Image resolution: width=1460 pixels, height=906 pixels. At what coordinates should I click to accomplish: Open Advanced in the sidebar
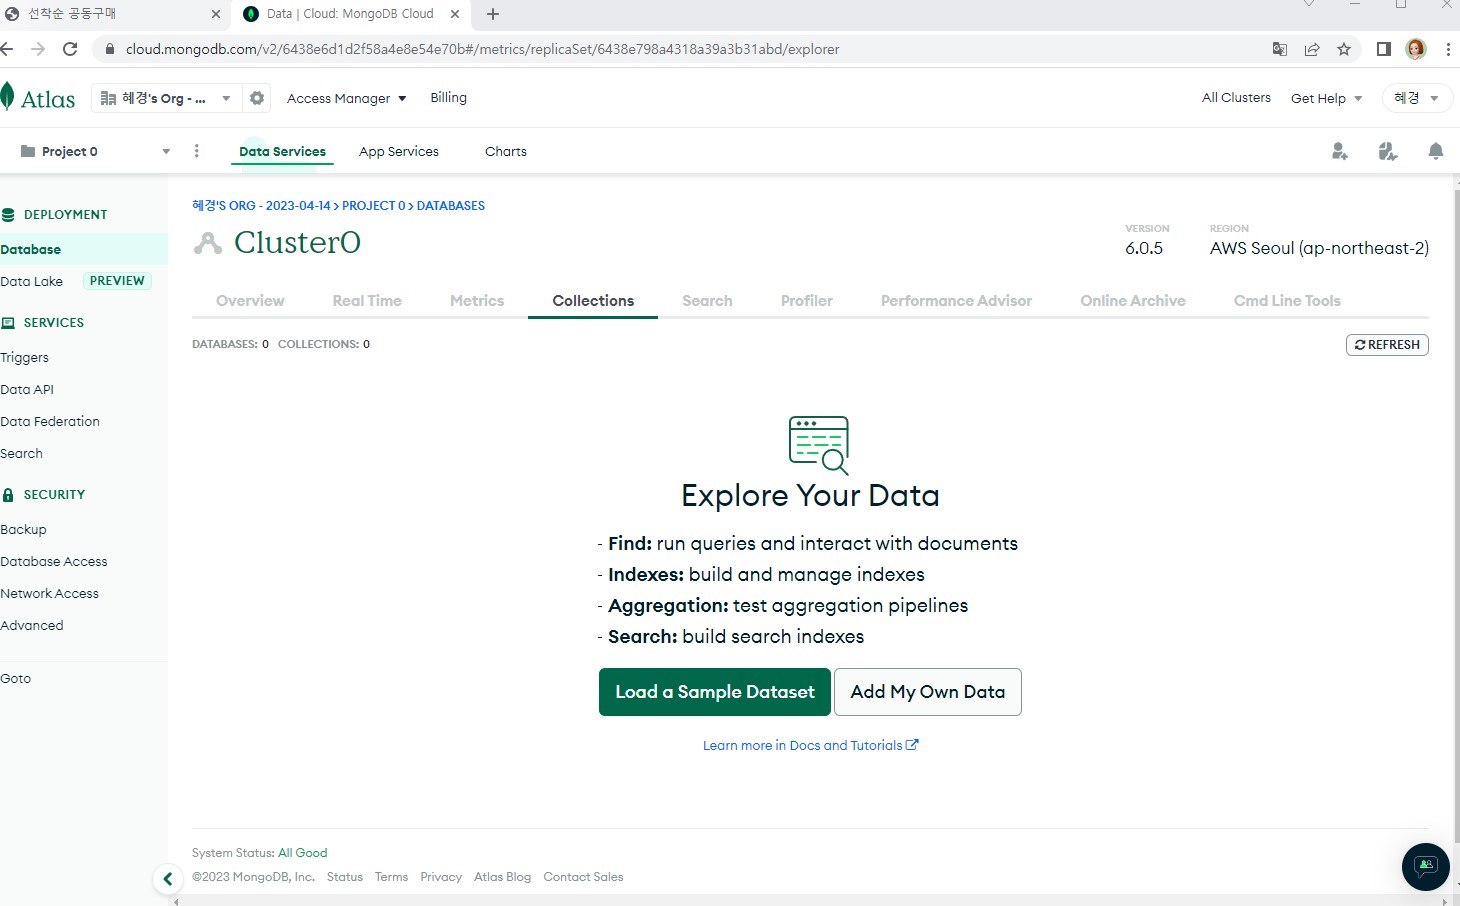[32, 625]
